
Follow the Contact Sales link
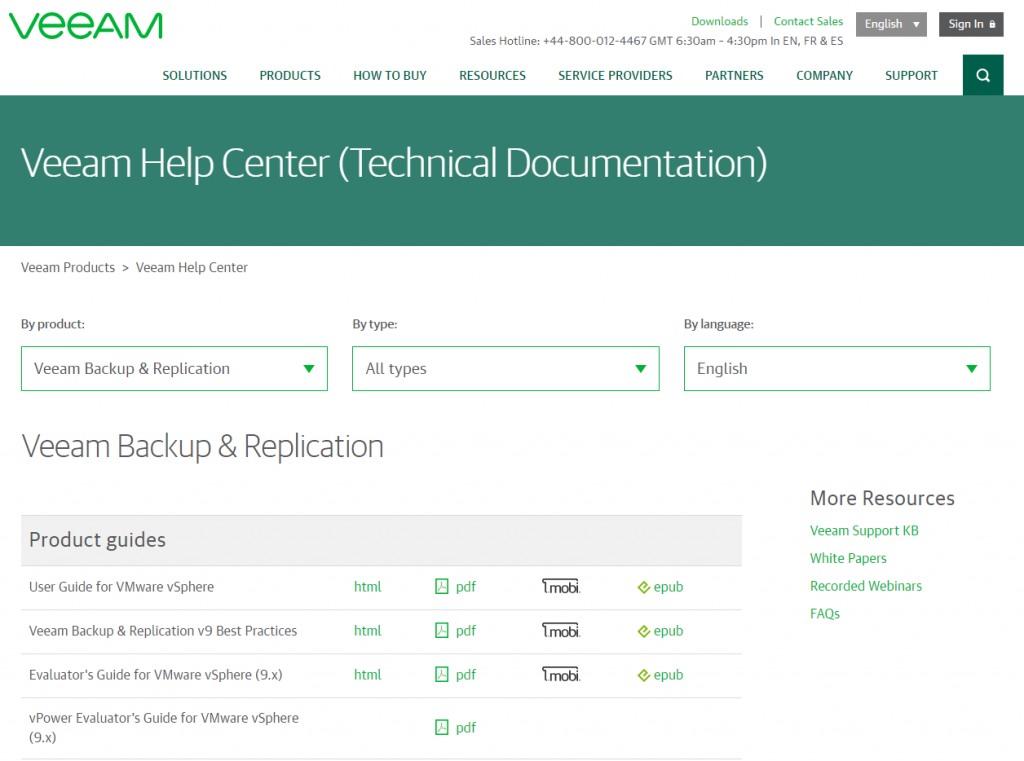[x=808, y=22]
